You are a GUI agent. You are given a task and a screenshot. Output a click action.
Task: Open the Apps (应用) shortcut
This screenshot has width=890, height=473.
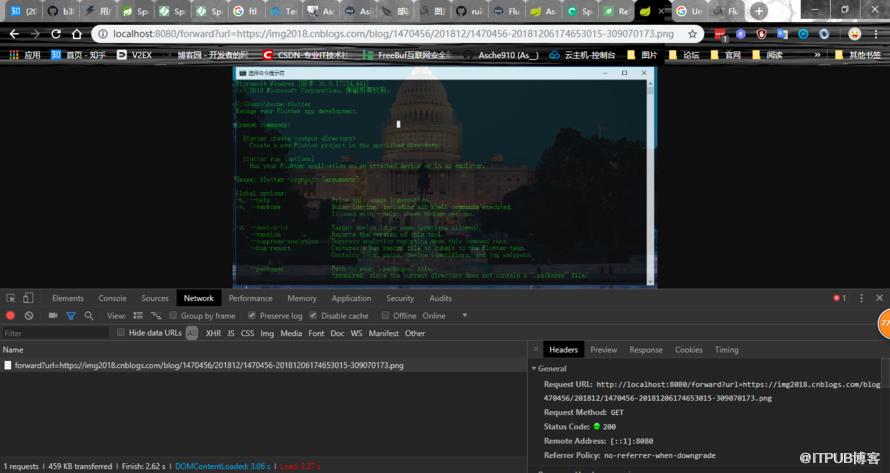(24, 55)
